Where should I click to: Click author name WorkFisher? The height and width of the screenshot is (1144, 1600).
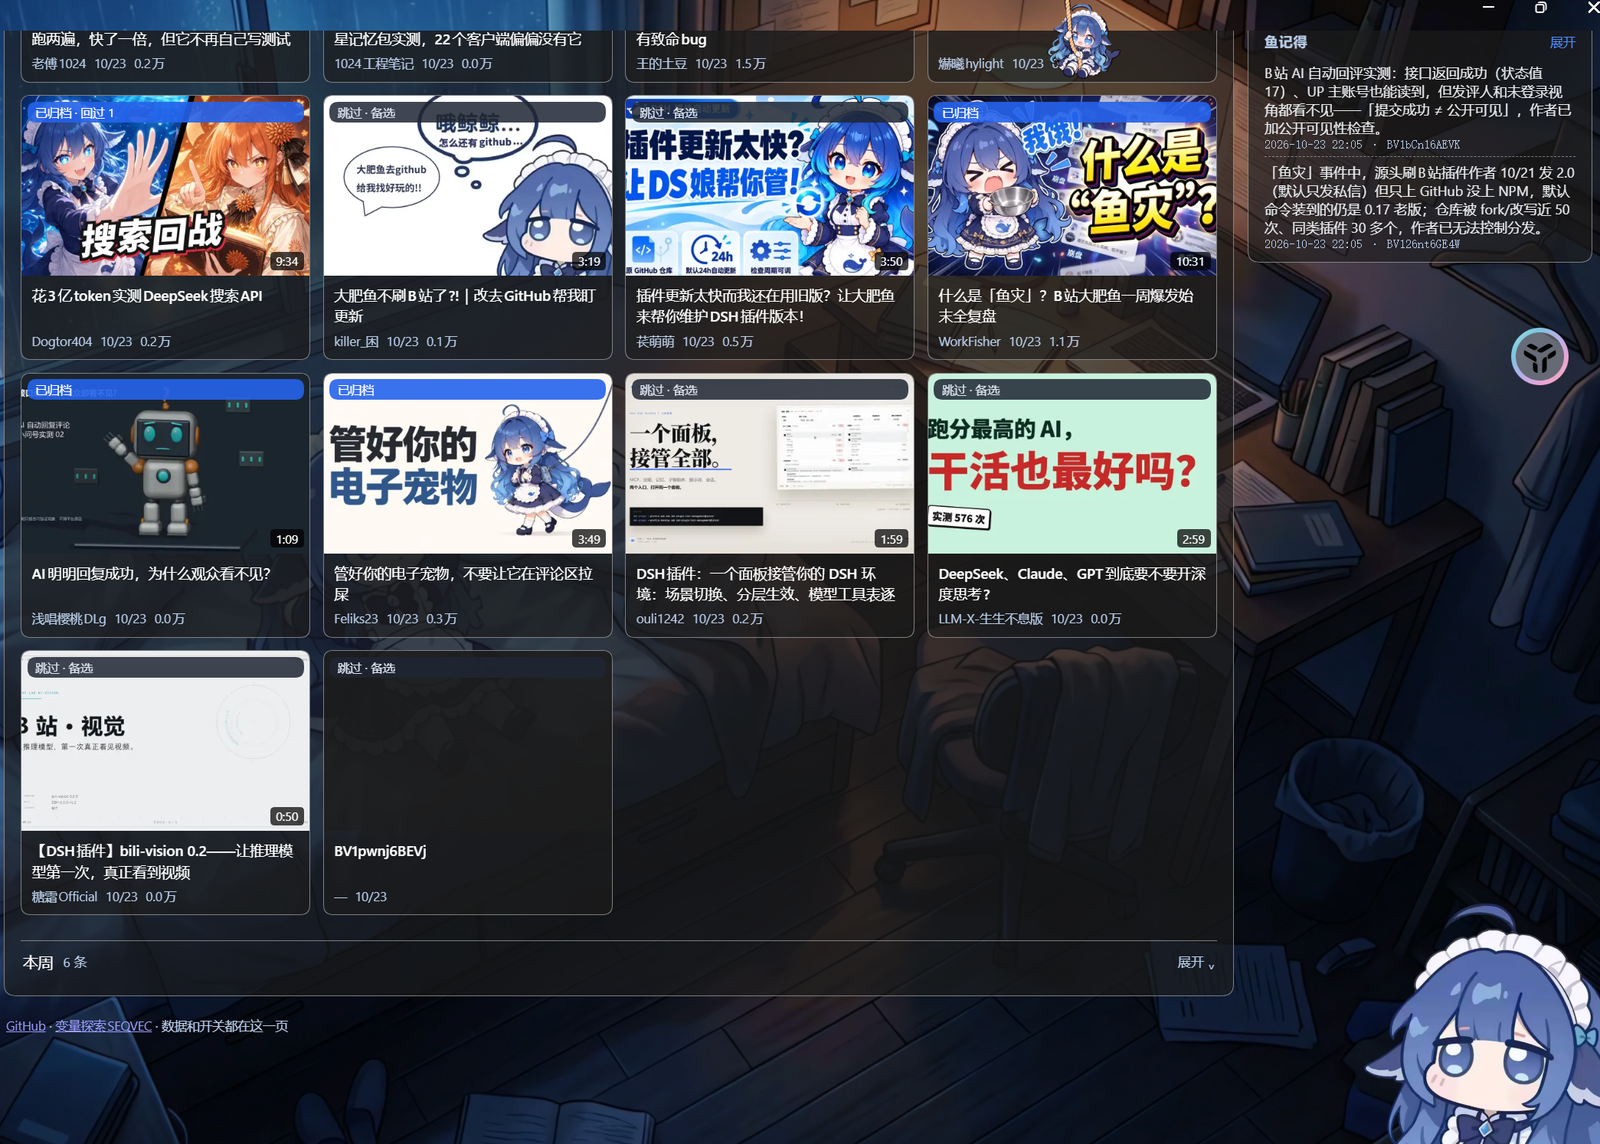click(969, 342)
